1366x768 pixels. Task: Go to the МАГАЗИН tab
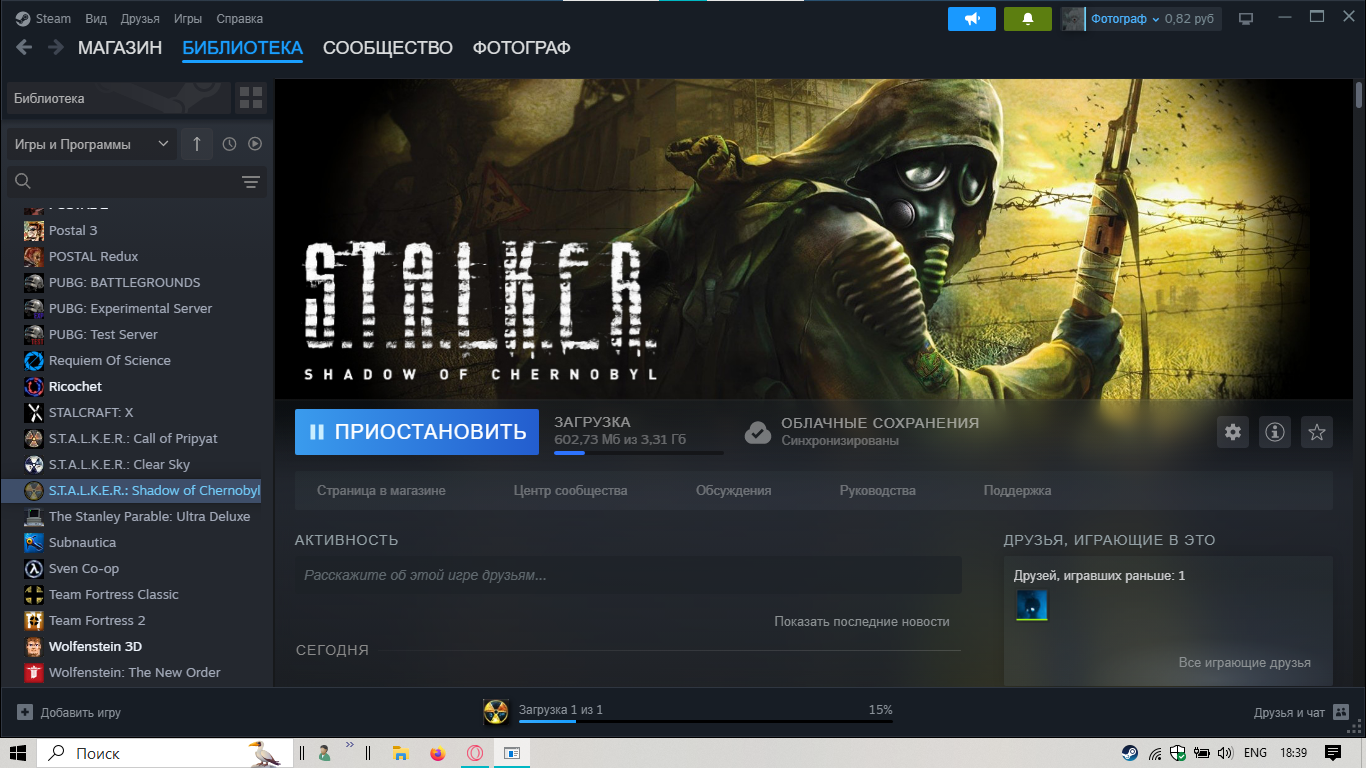120,48
